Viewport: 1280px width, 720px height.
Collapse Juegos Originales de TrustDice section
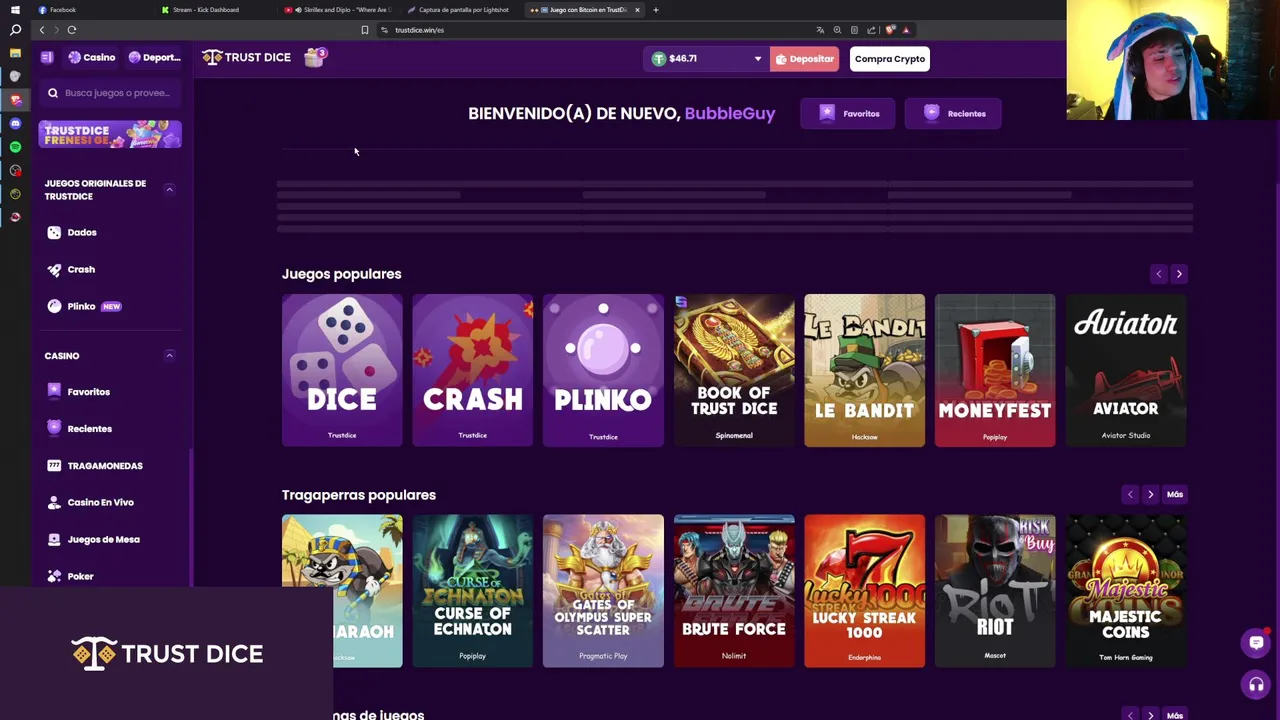pyautogui.click(x=169, y=189)
